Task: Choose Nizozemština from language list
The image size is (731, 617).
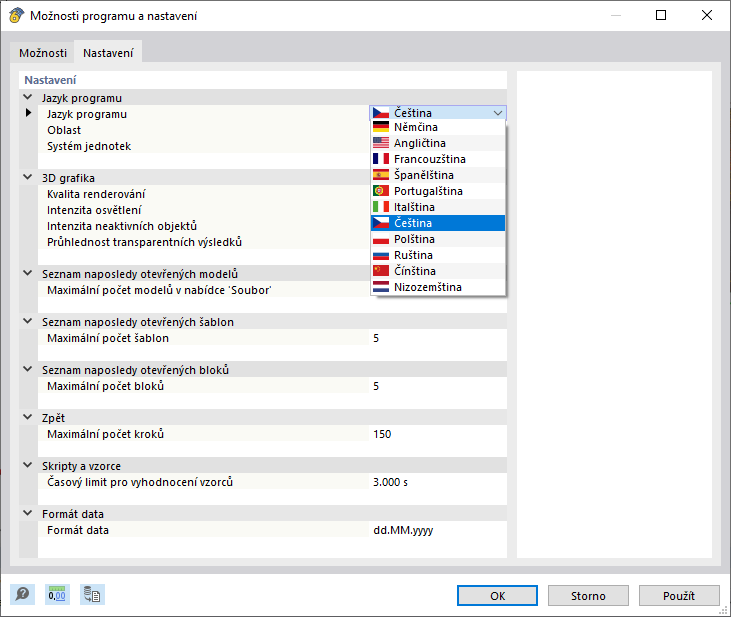Action: 438,287
